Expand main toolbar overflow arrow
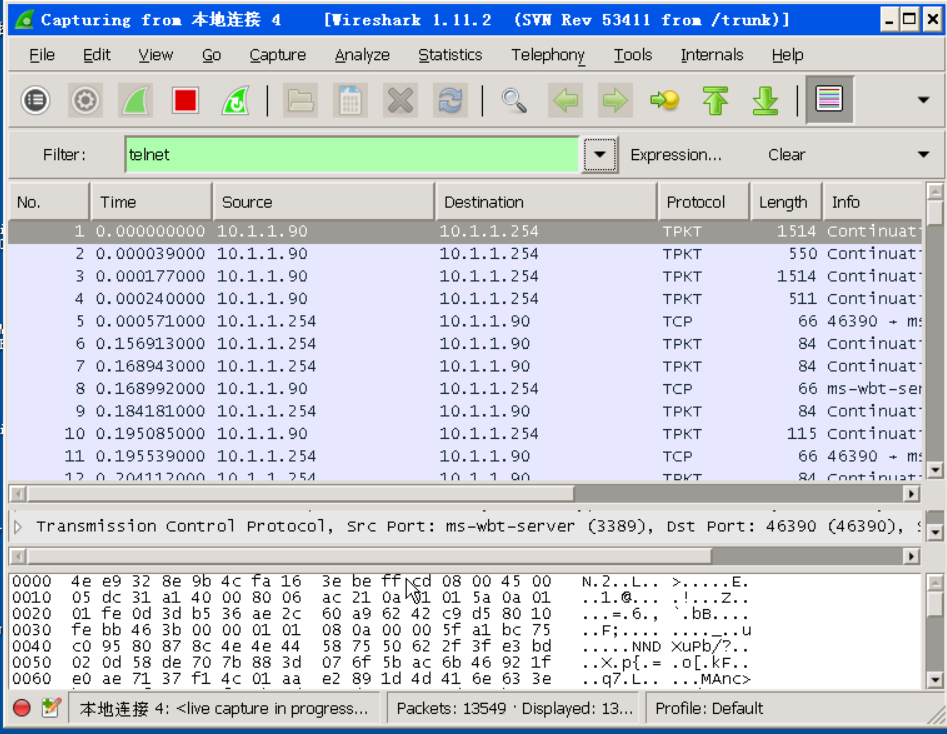 click(923, 100)
